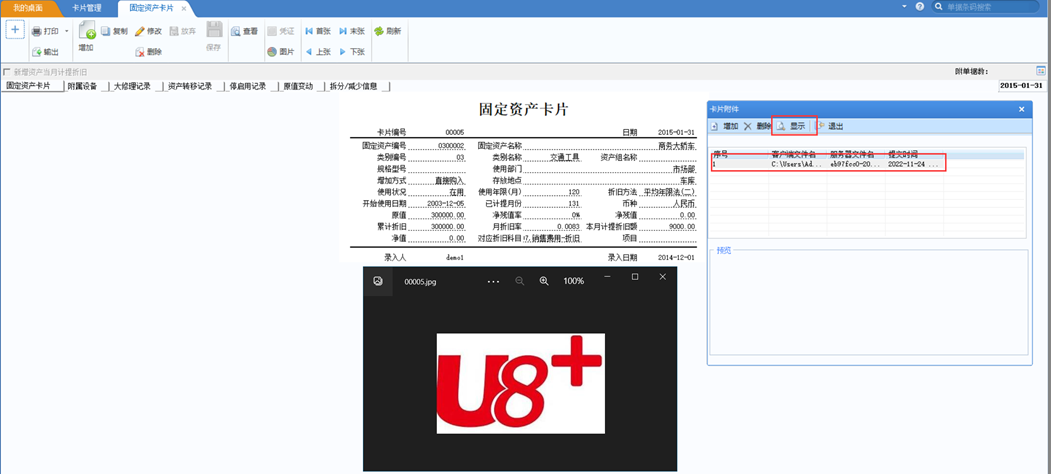Click the 凭证 (Voucher) toolbar button

281,31
